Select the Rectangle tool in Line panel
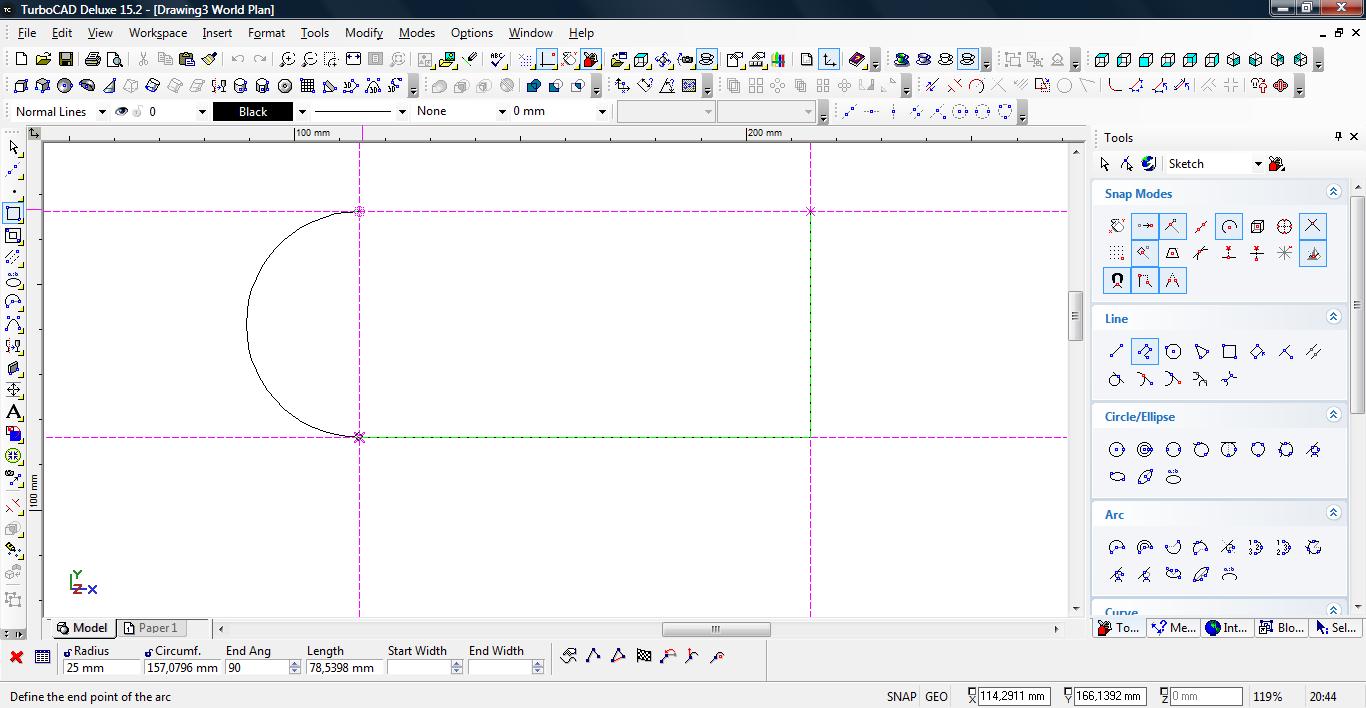This screenshot has width=1366, height=708. pyautogui.click(x=1229, y=351)
